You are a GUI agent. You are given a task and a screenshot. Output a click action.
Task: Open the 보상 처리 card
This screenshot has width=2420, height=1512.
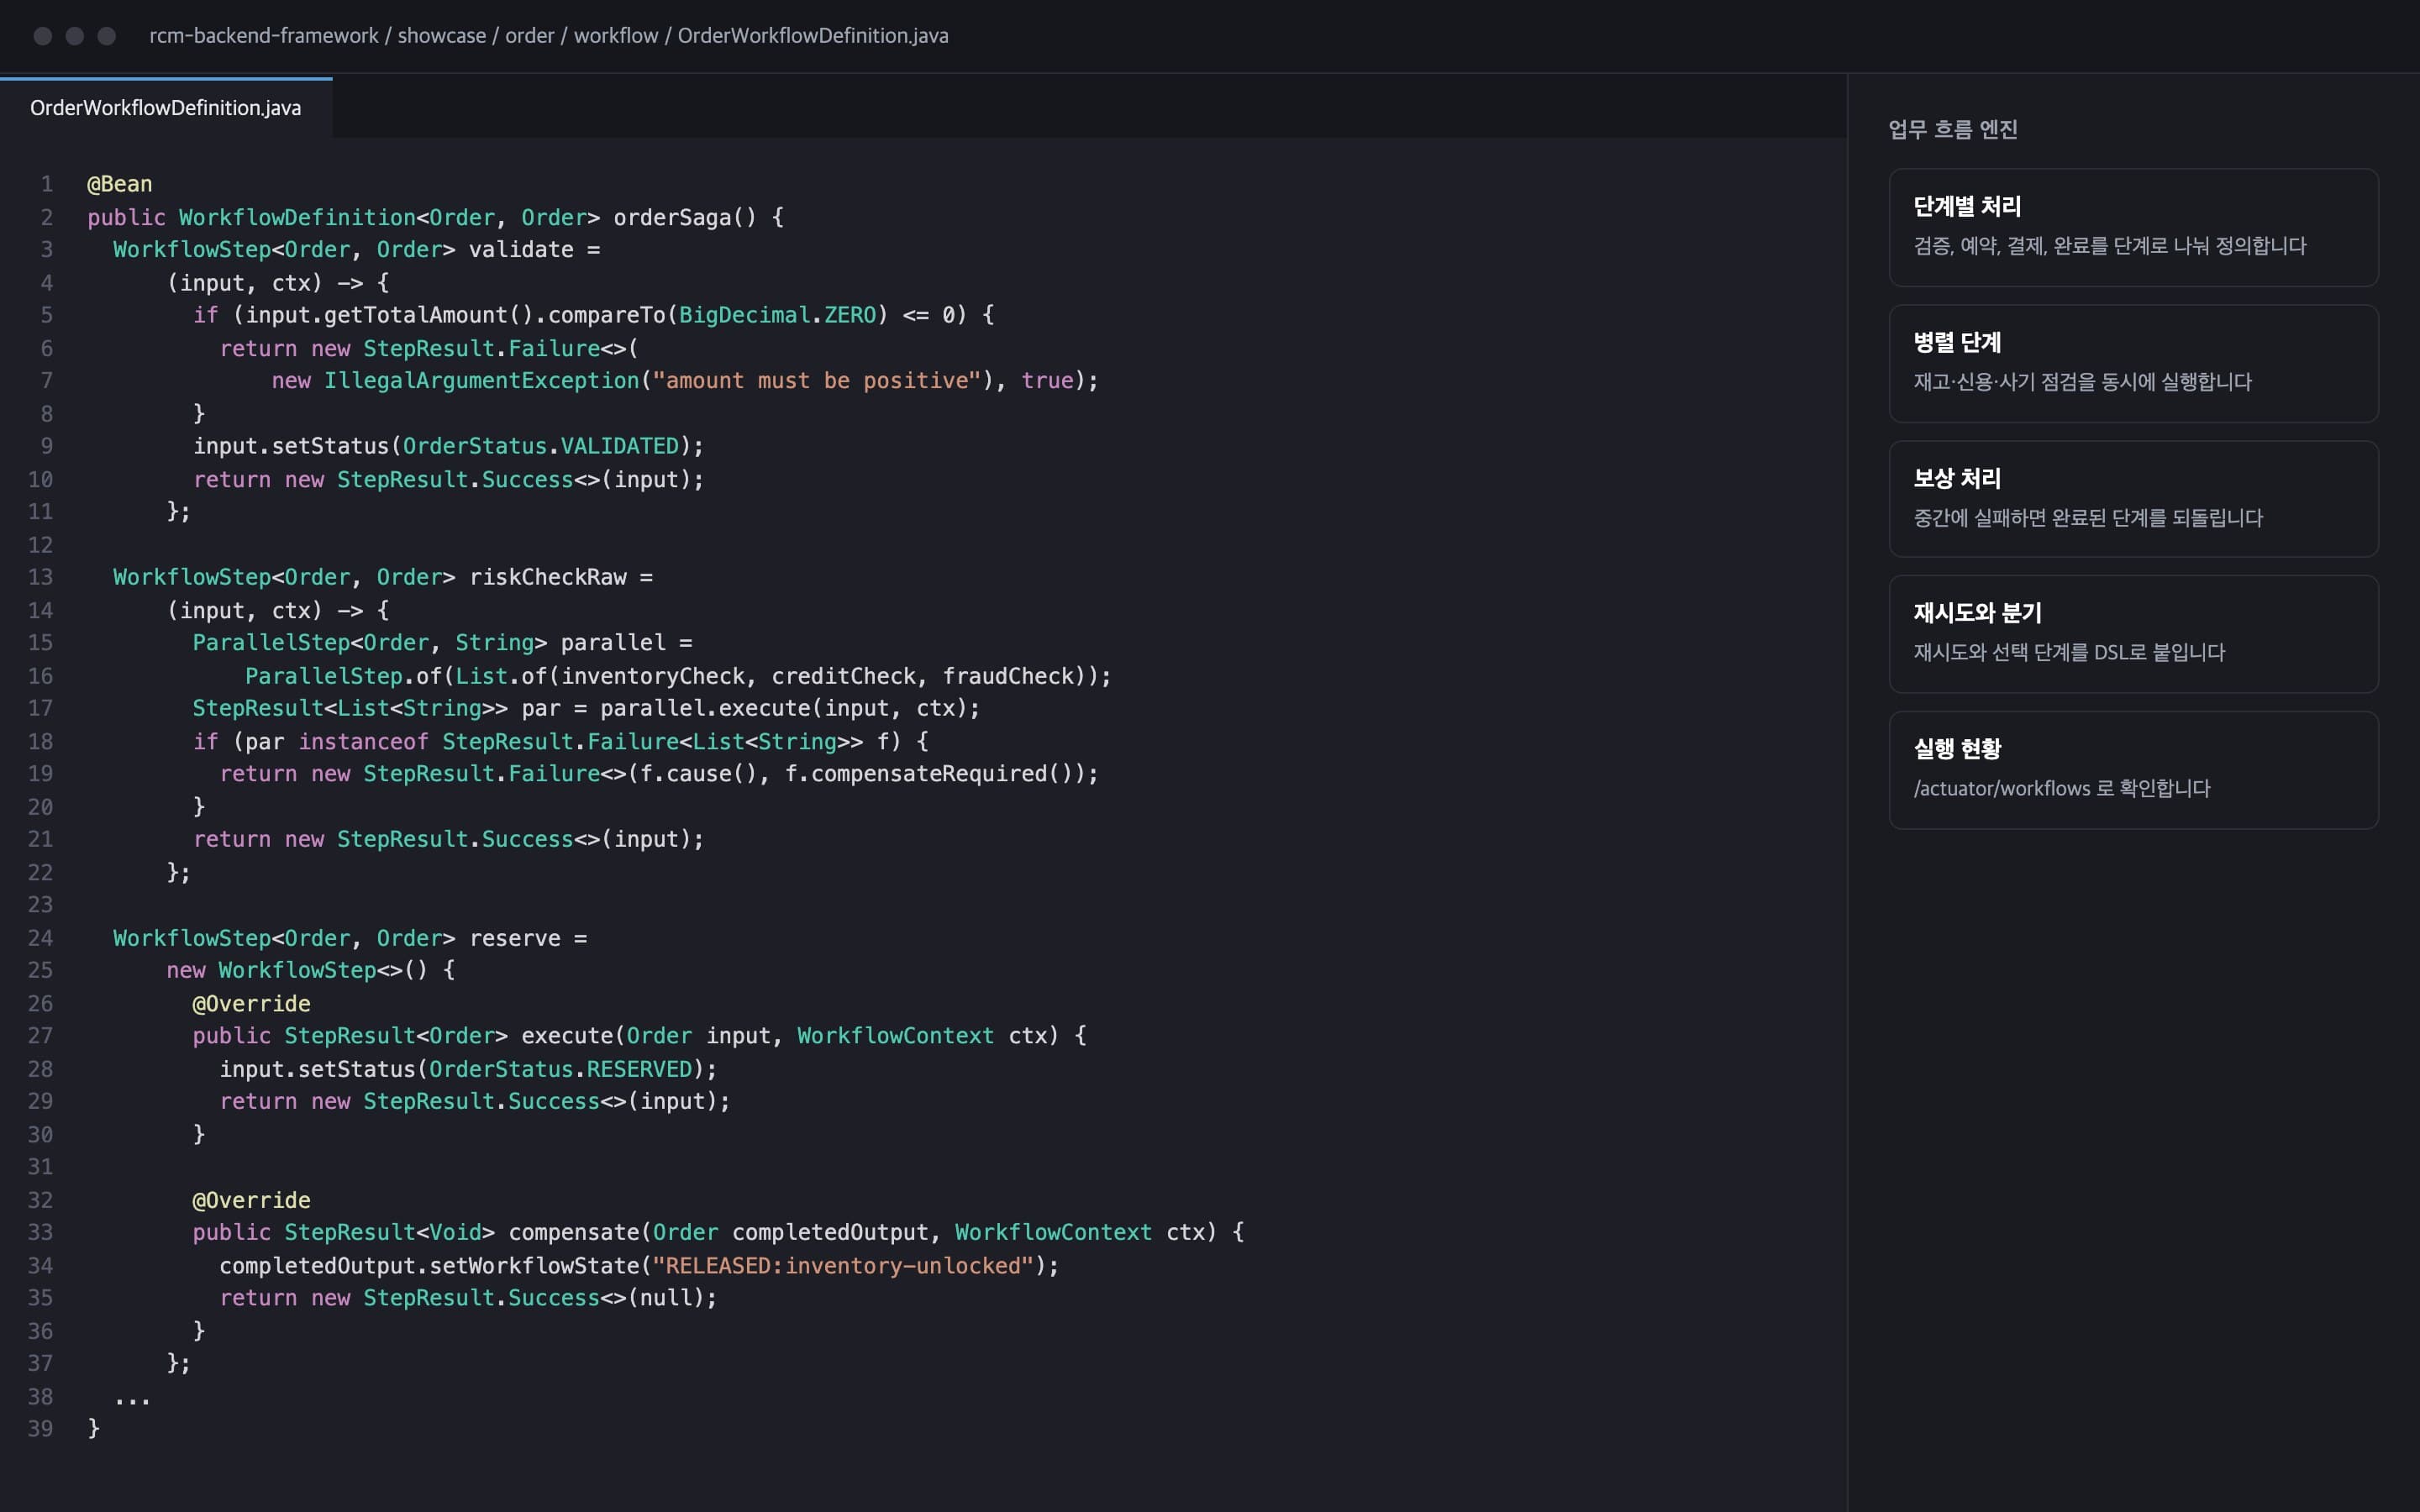pos(2133,498)
